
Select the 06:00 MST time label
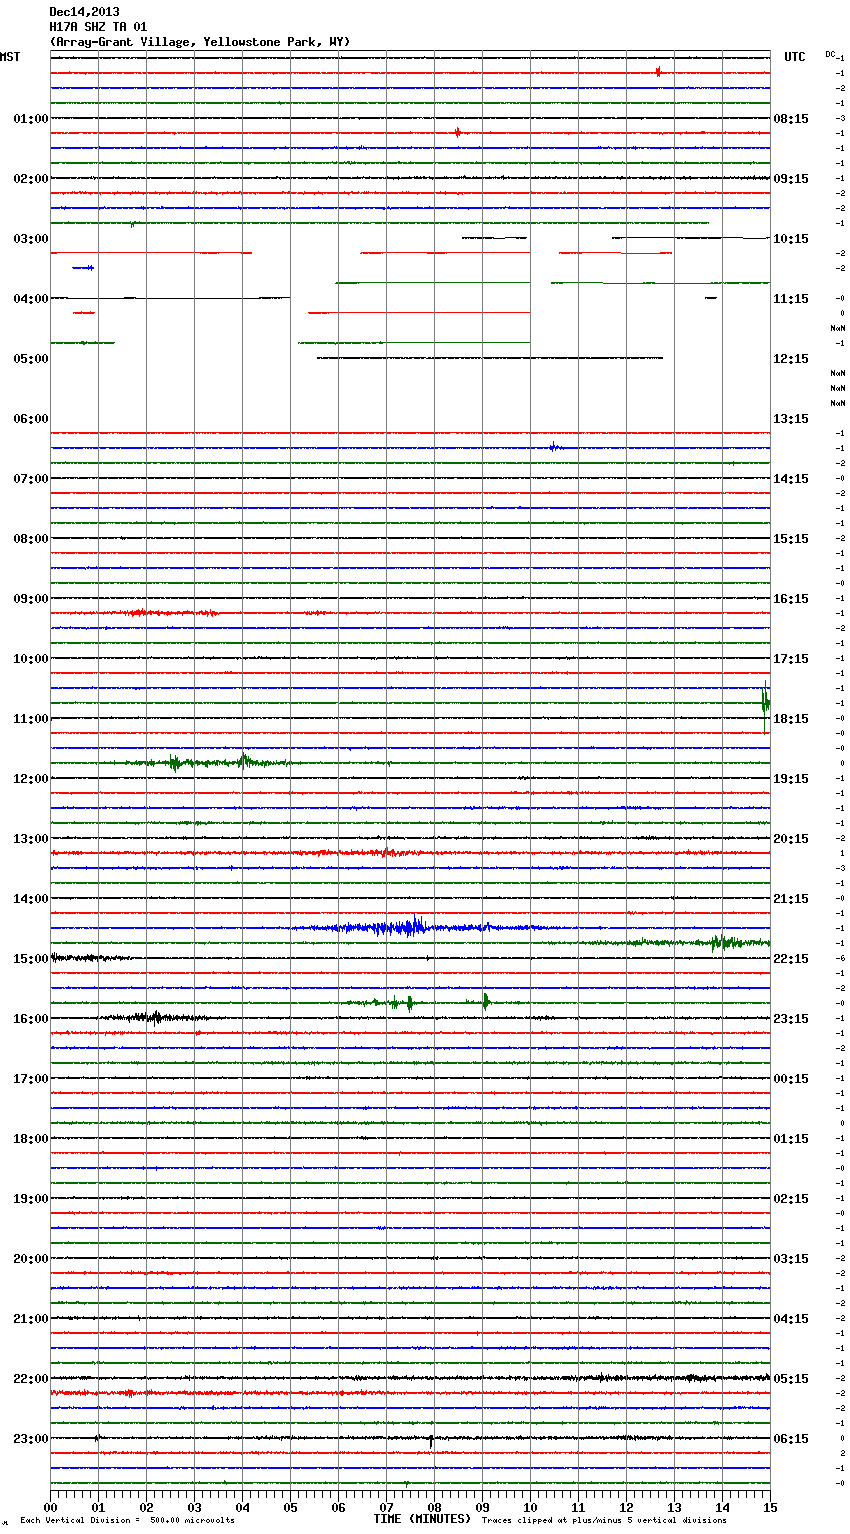click(30, 419)
